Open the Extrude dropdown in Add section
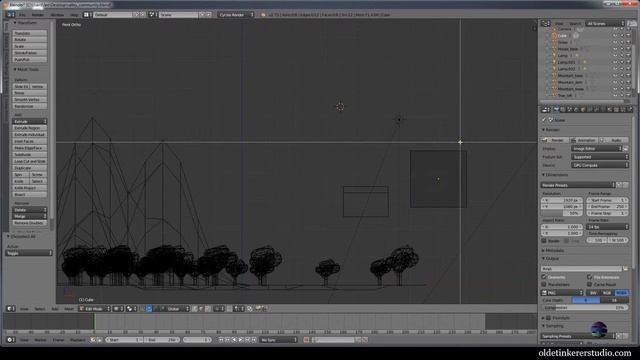 point(29,122)
